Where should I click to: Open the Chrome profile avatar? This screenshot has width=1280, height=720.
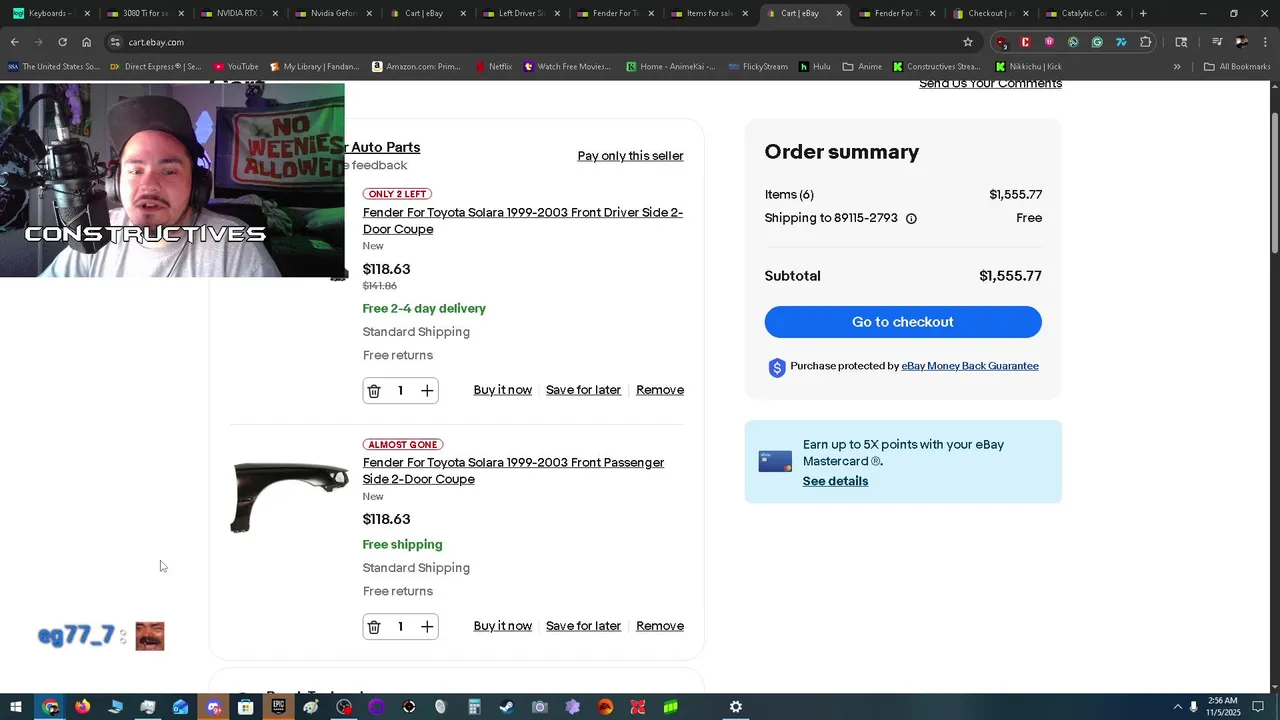1241,42
